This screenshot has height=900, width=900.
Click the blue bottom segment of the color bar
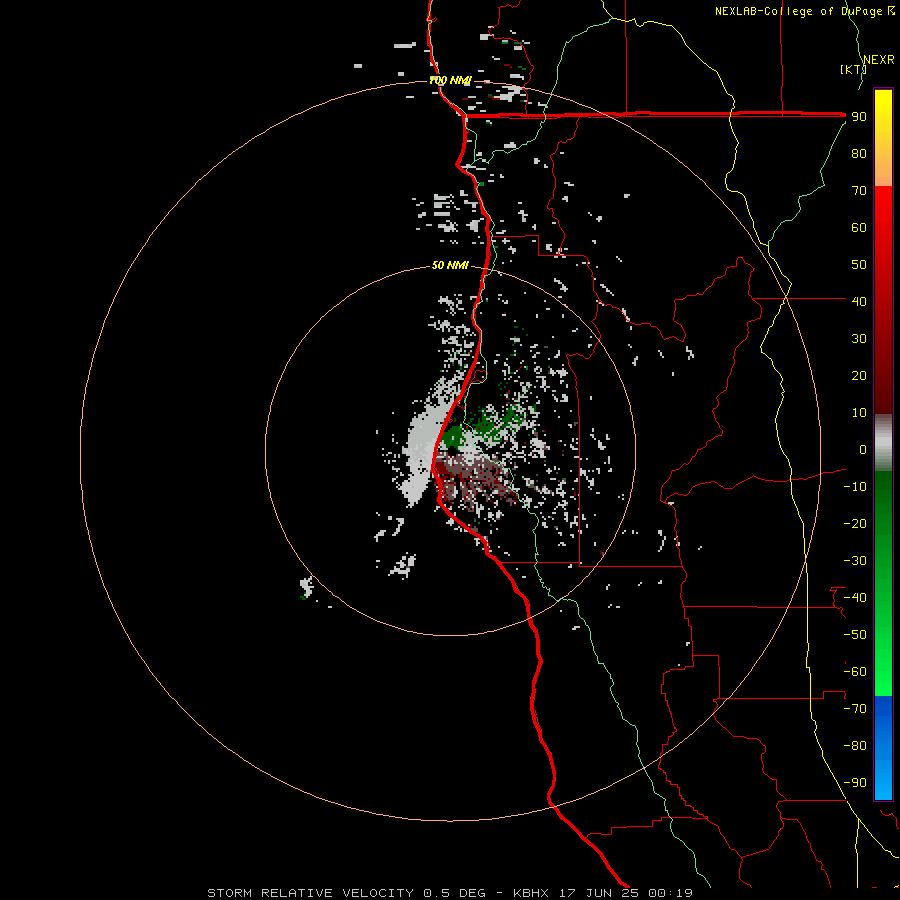(x=883, y=748)
